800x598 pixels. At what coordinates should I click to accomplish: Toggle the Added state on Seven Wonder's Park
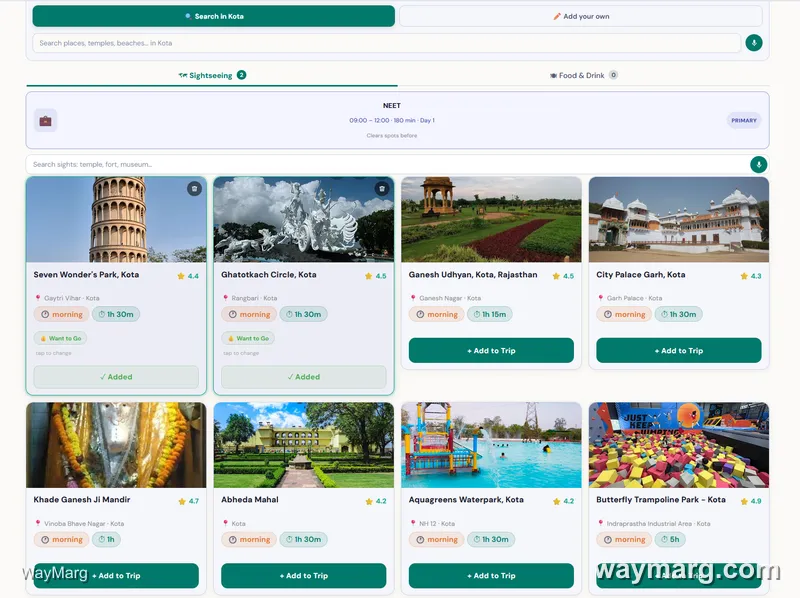pos(116,377)
